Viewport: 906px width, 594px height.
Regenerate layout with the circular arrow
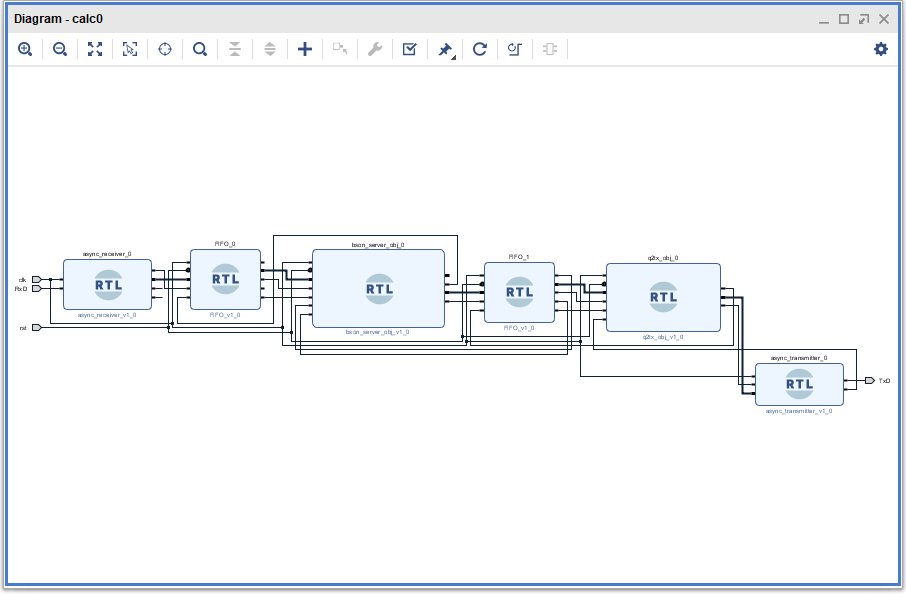[x=480, y=49]
